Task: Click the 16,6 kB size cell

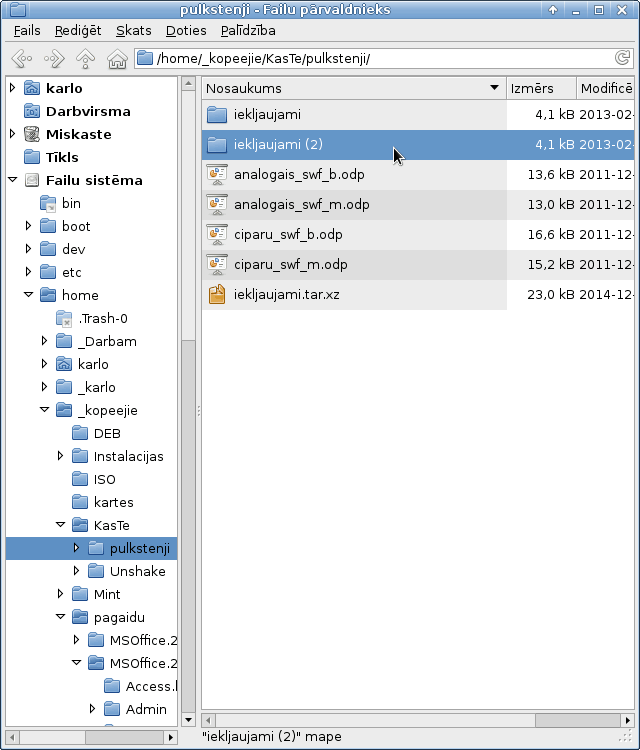Action: (x=551, y=235)
